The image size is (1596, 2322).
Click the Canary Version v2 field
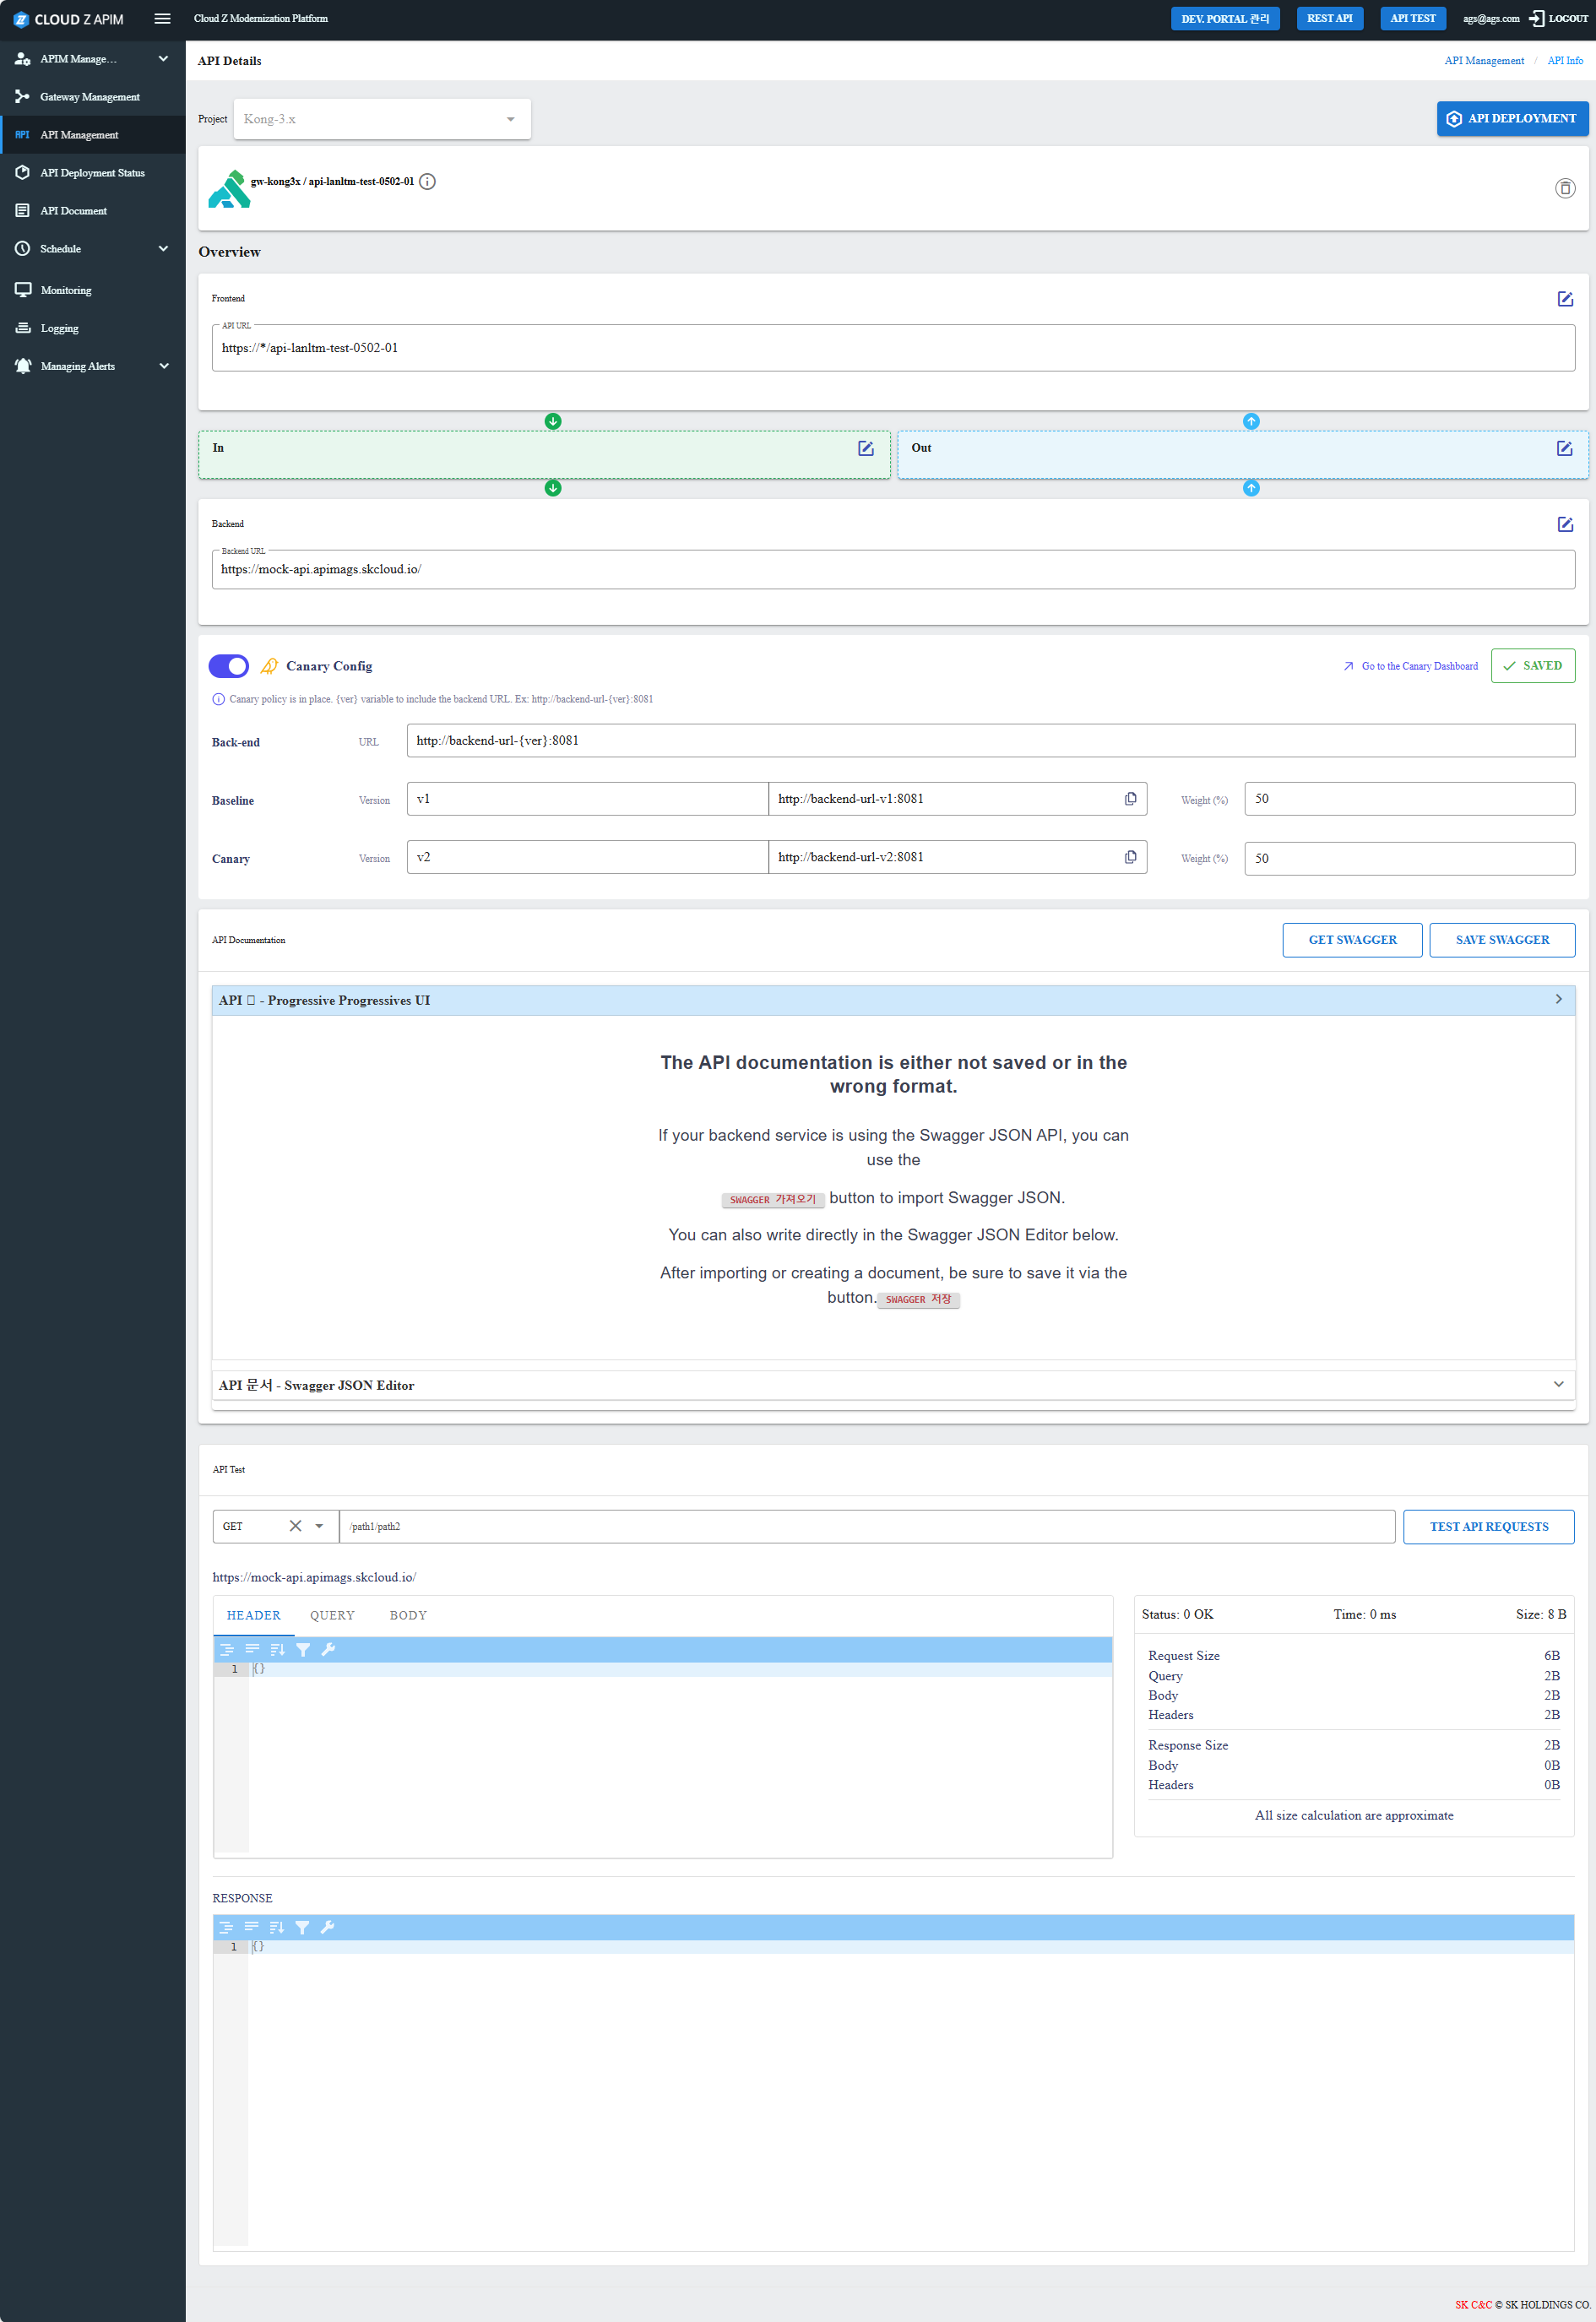(x=587, y=857)
